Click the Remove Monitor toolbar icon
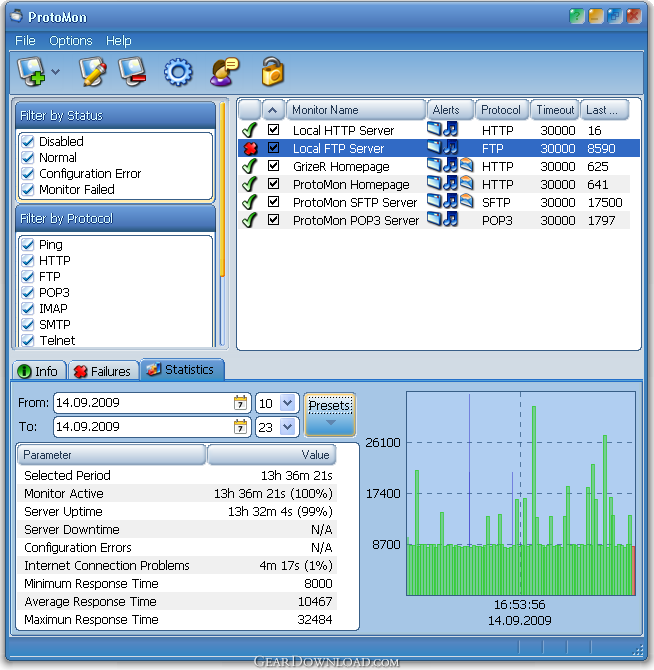Image resolution: width=654 pixels, height=670 pixels. (133, 72)
